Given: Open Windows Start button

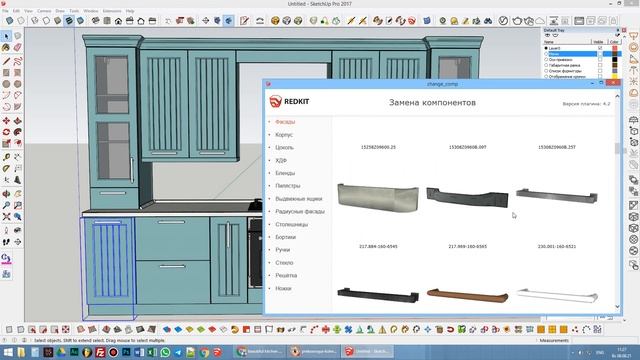Looking at the screenshot, I should tap(7, 352).
